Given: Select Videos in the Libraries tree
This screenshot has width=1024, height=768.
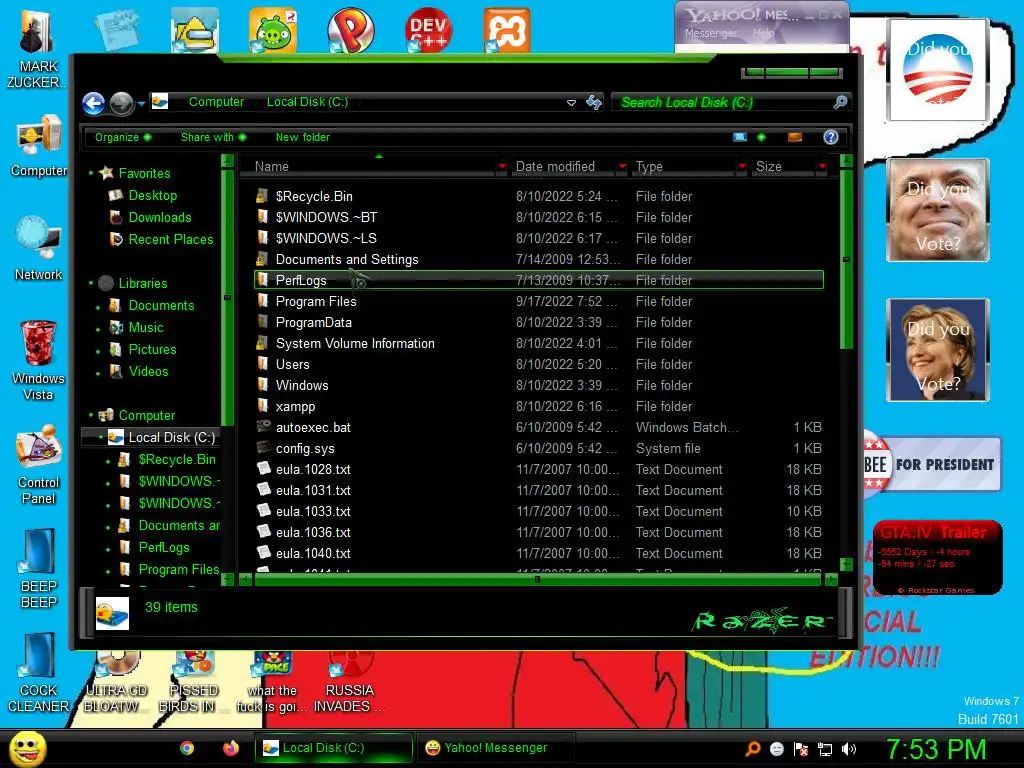Looking at the screenshot, I should pos(148,372).
